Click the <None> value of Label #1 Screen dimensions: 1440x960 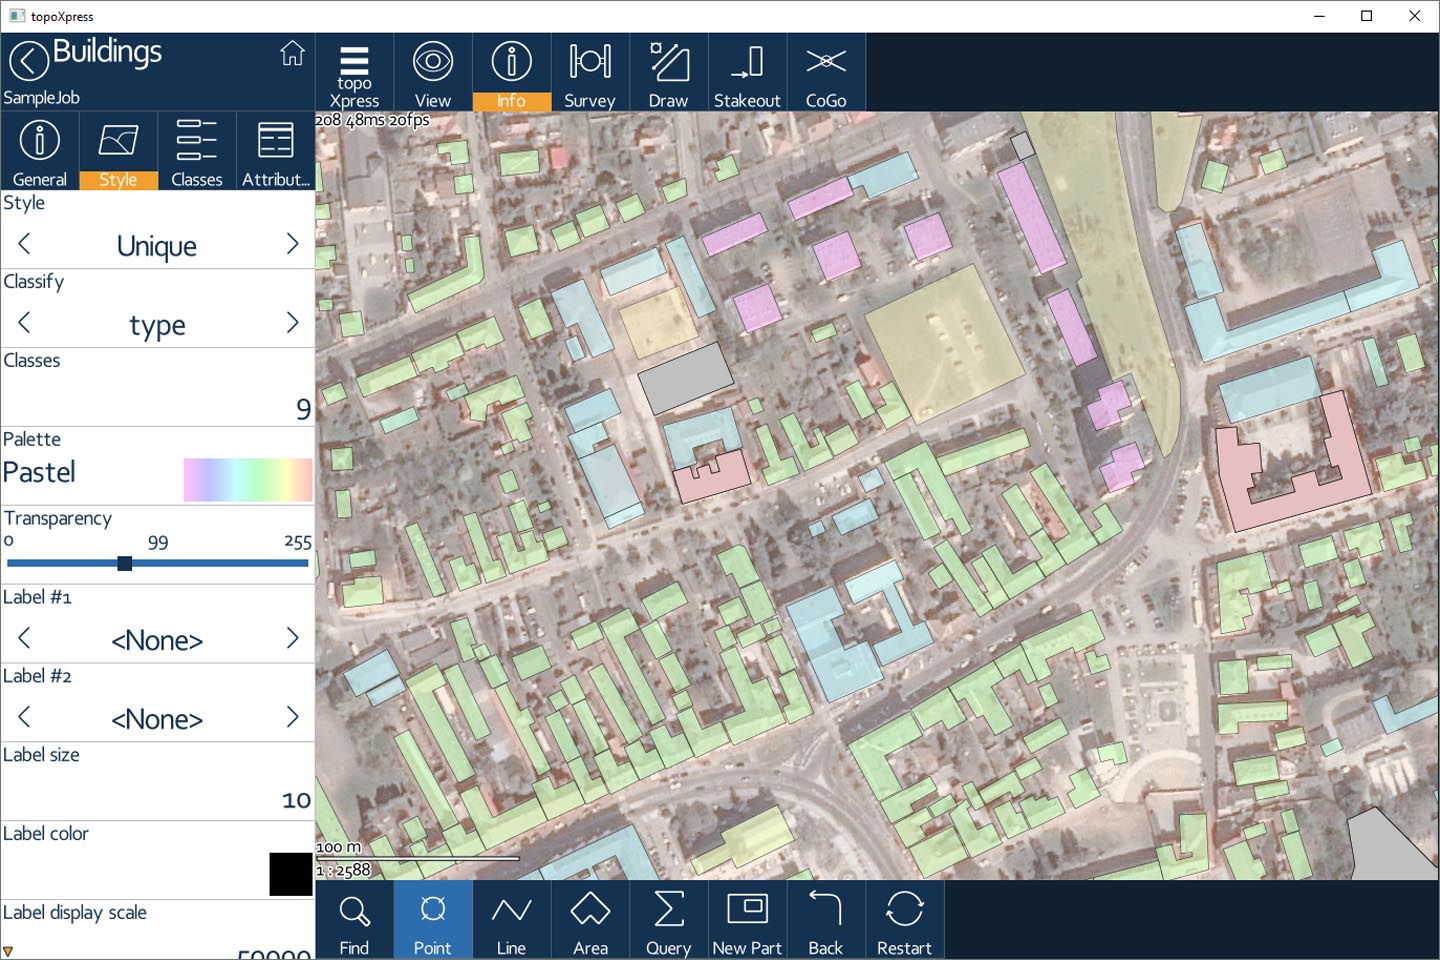[157, 640]
